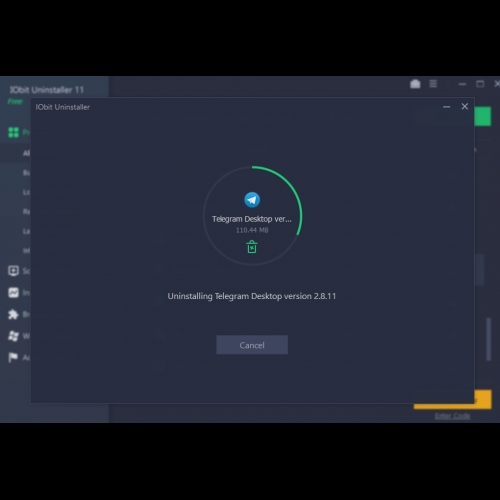
Task: Click the circular uninstall progress ring
Action: pyautogui.click(x=252, y=216)
